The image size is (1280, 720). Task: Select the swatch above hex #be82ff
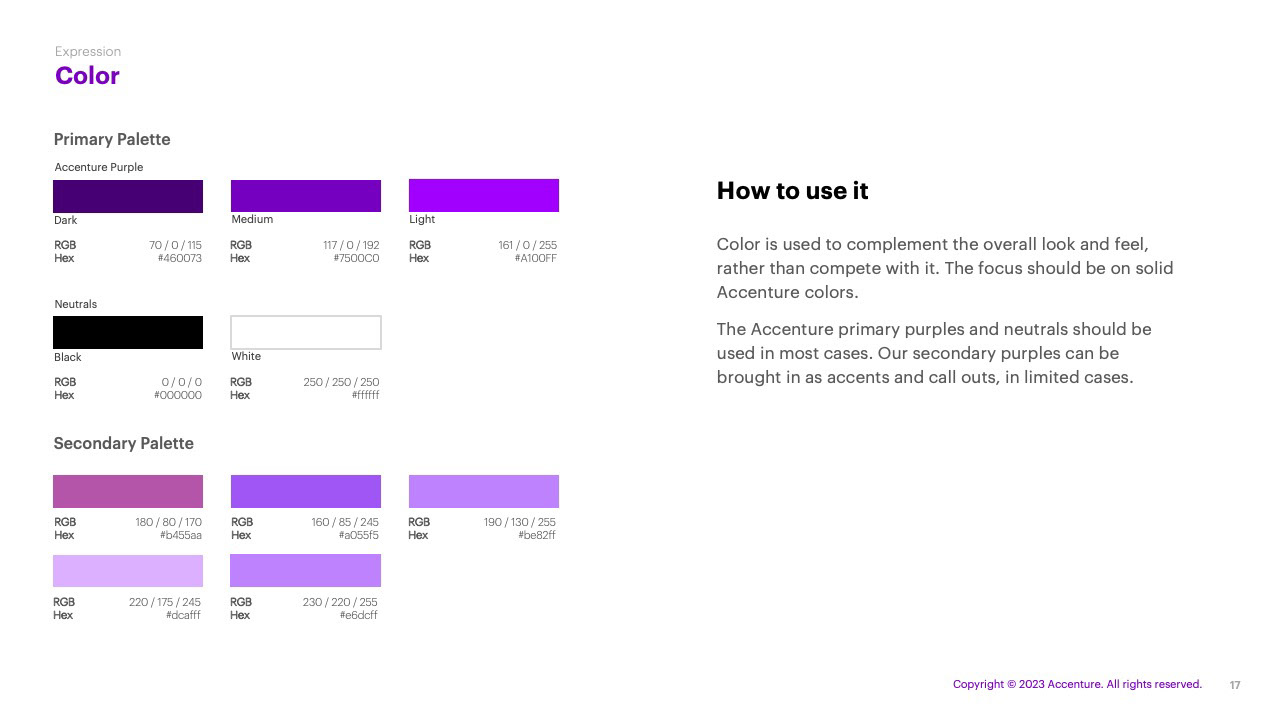coord(484,491)
